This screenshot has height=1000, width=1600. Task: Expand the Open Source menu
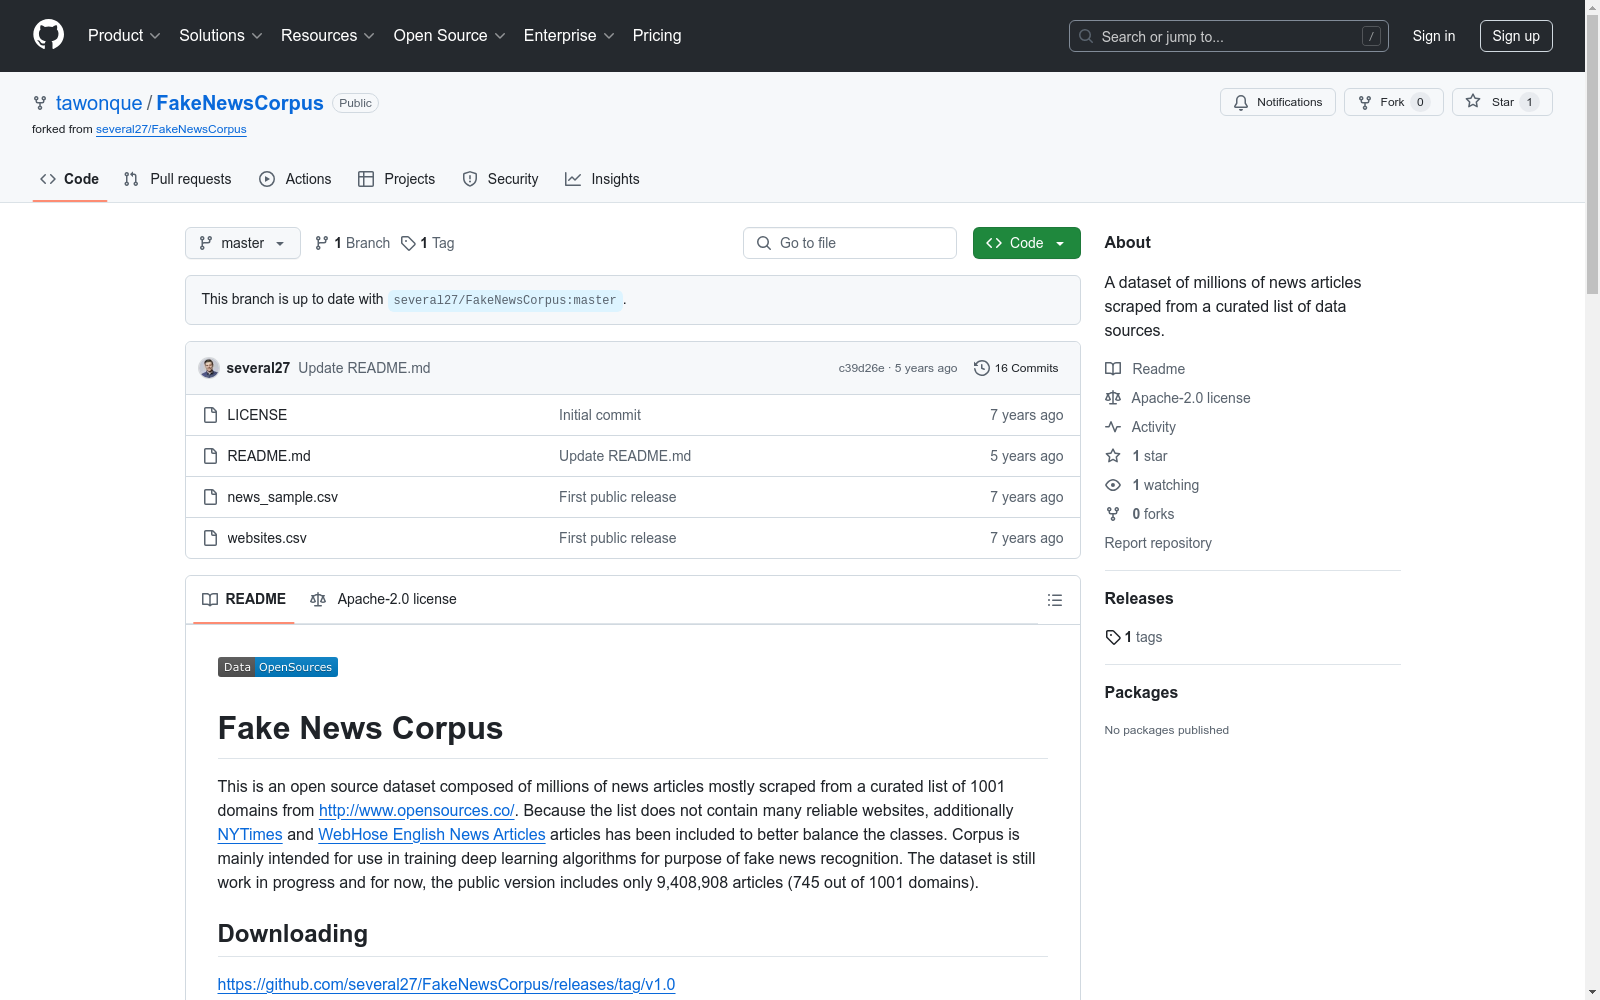click(x=450, y=36)
